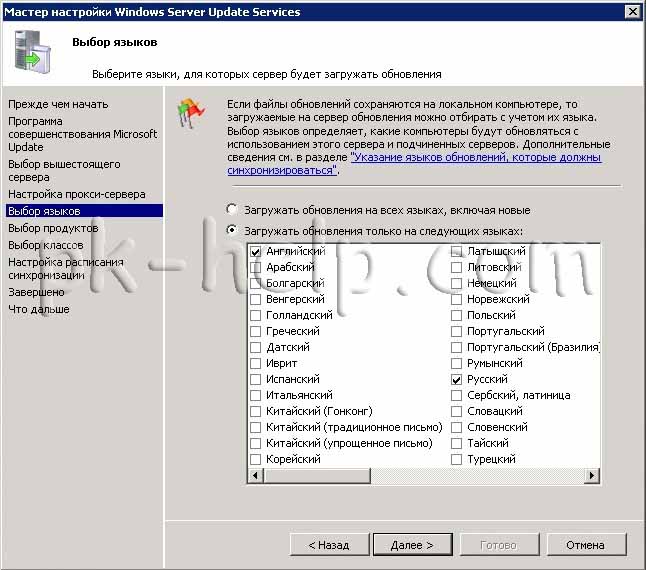Go back with the Назад button
646x570 pixels.
[x=329, y=545]
